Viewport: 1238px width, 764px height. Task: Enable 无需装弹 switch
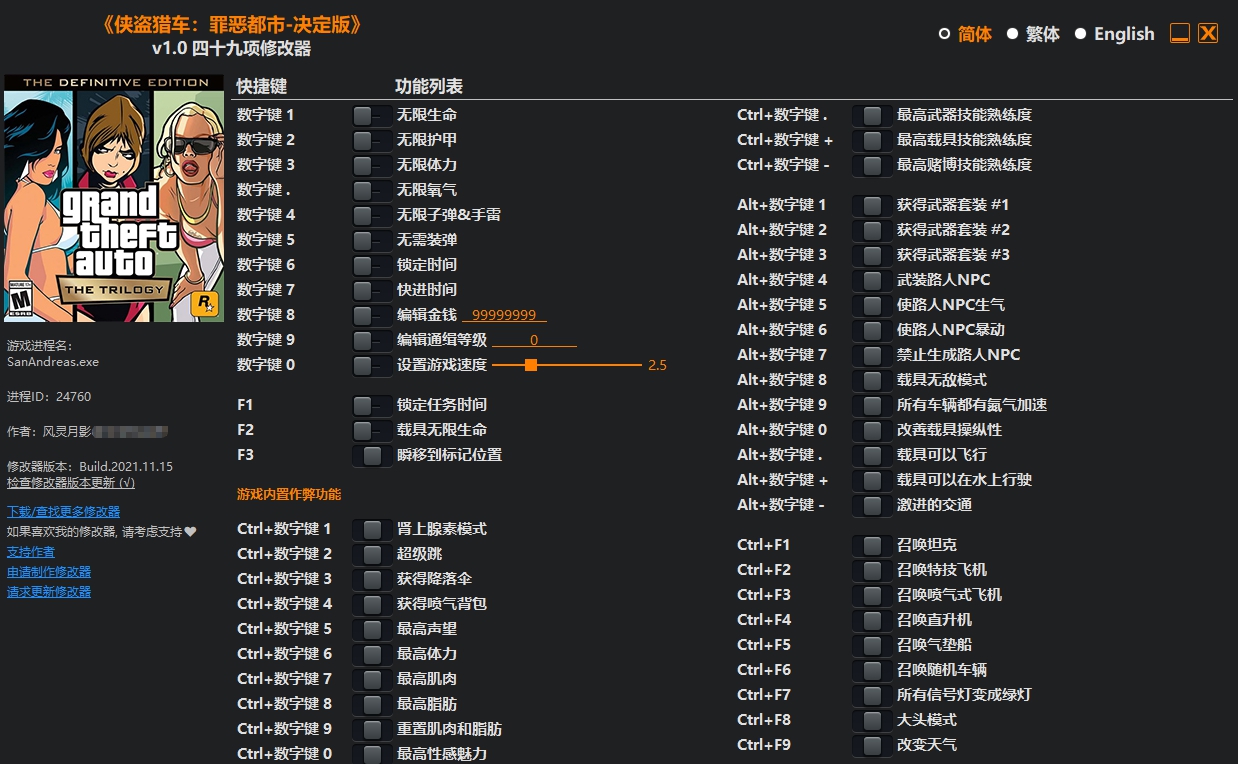(372, 240)
